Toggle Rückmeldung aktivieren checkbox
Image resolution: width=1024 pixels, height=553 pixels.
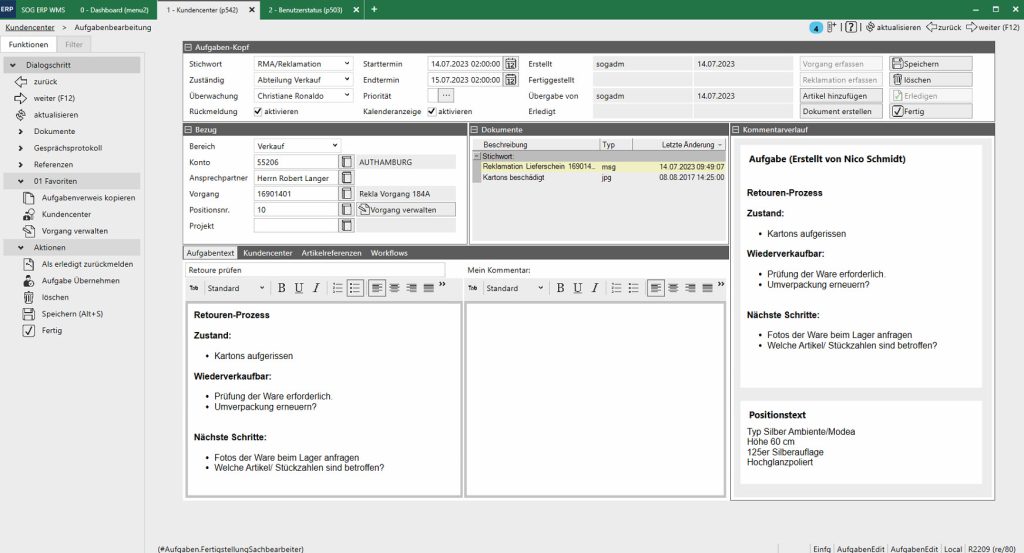coord(258,112)
